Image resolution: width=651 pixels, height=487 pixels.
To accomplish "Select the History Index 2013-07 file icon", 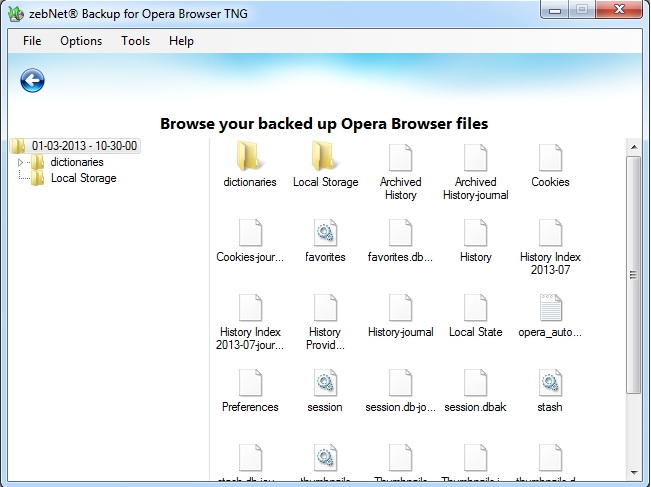I will (550, 232).
